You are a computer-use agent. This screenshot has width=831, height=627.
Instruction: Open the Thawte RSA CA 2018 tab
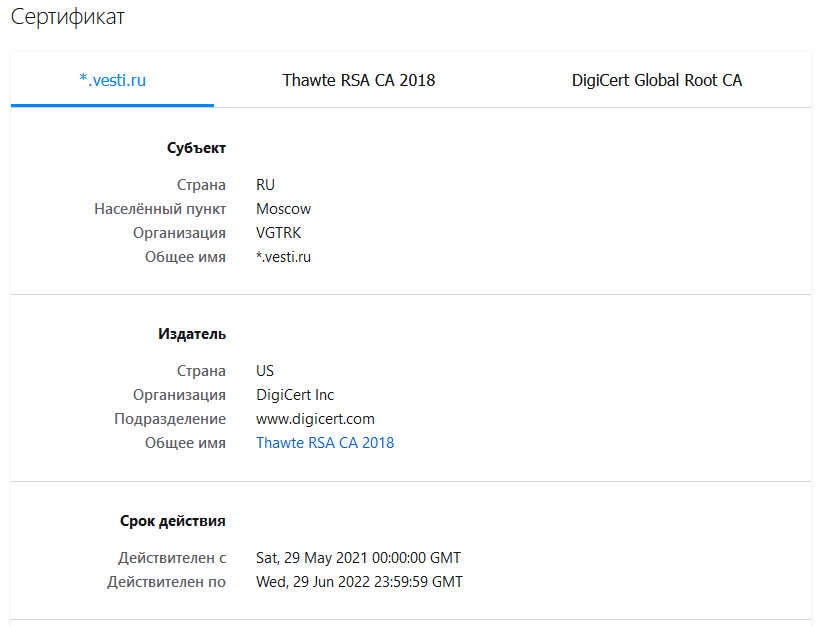coord(358,80)
